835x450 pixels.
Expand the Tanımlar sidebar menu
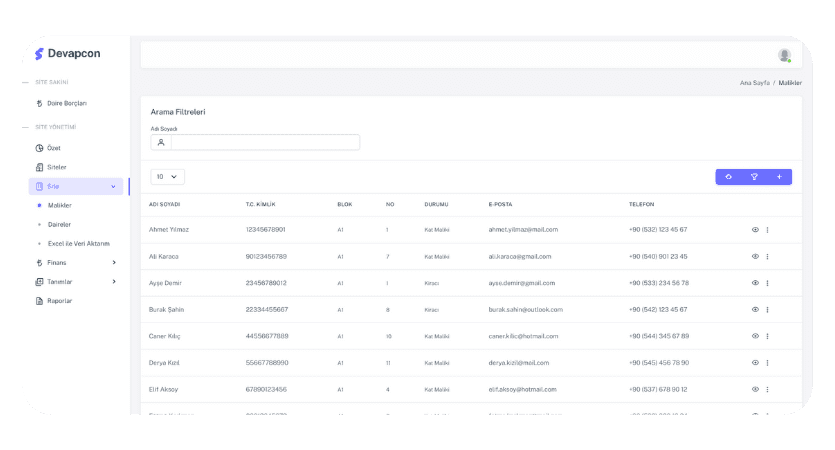coord(75,282)
